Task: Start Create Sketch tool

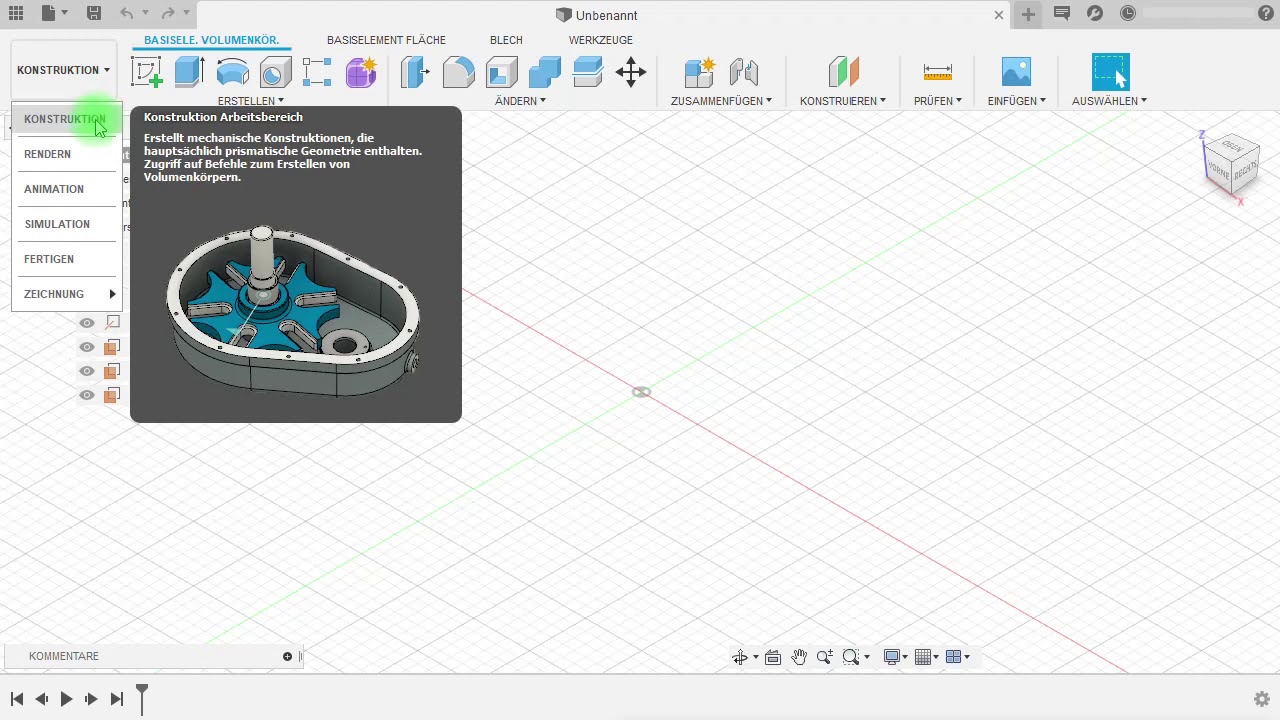Action: (147, 72)
